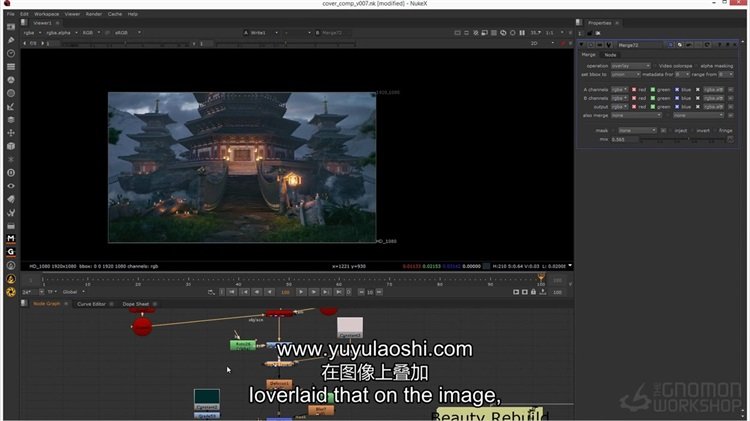Open the B channels rgba dropdown
Viewport: 750px width, 421px height.
coord(619,98)
